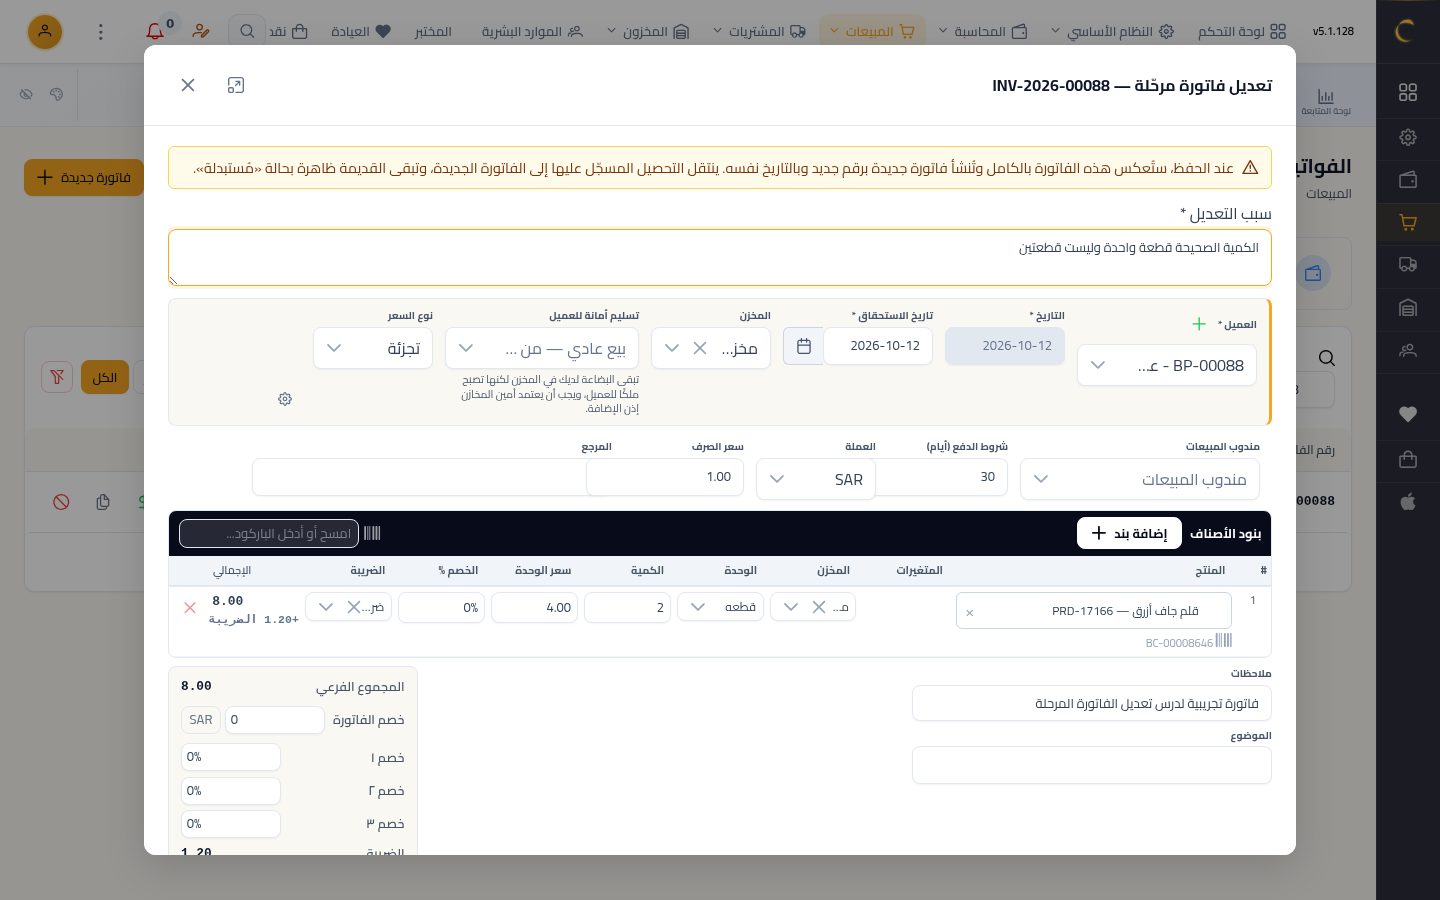The image size is (1440, 900).
Task: Delete line item with red X
Action: click(x=190, y=607)
